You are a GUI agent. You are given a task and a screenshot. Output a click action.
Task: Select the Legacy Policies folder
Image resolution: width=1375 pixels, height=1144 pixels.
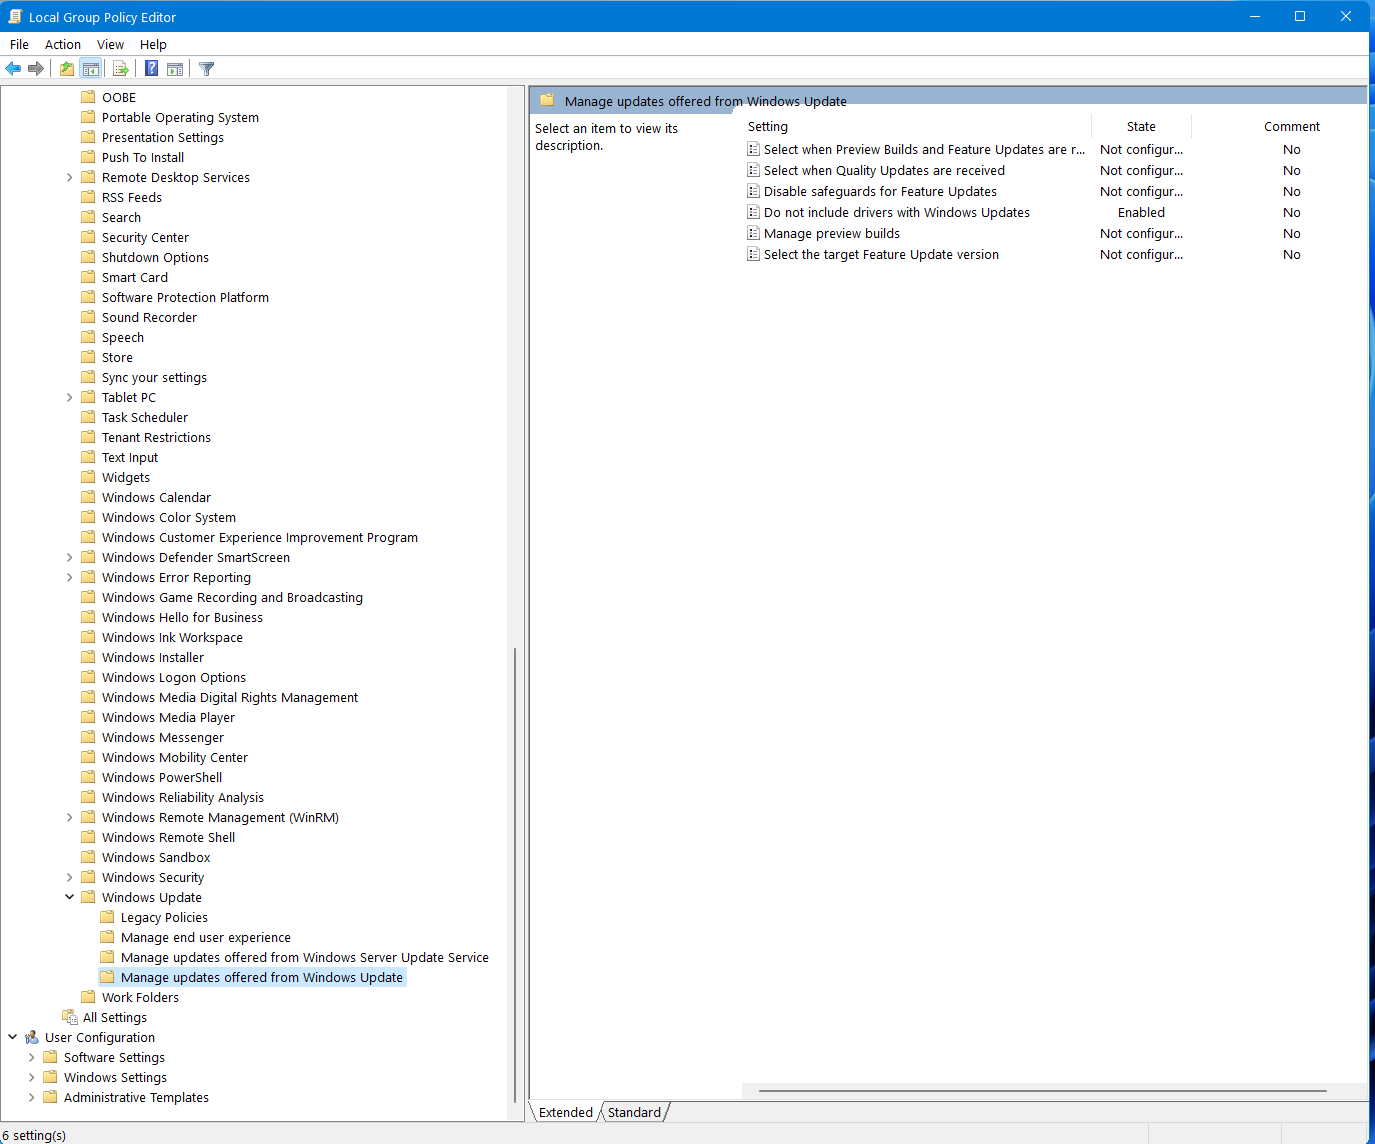164,917
